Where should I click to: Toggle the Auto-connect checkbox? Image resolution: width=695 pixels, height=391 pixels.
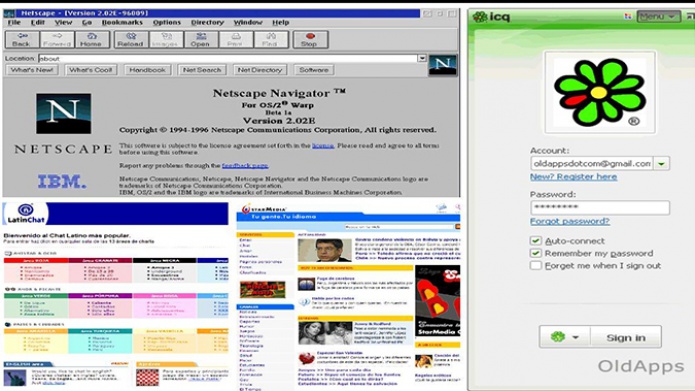point(535,241)
